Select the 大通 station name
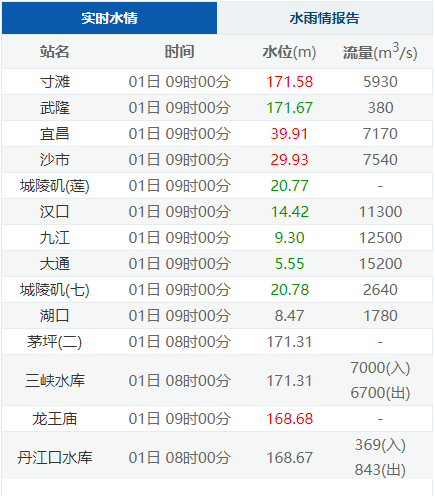The width and height of the screenshot is (435, 496). coord(55,264)
